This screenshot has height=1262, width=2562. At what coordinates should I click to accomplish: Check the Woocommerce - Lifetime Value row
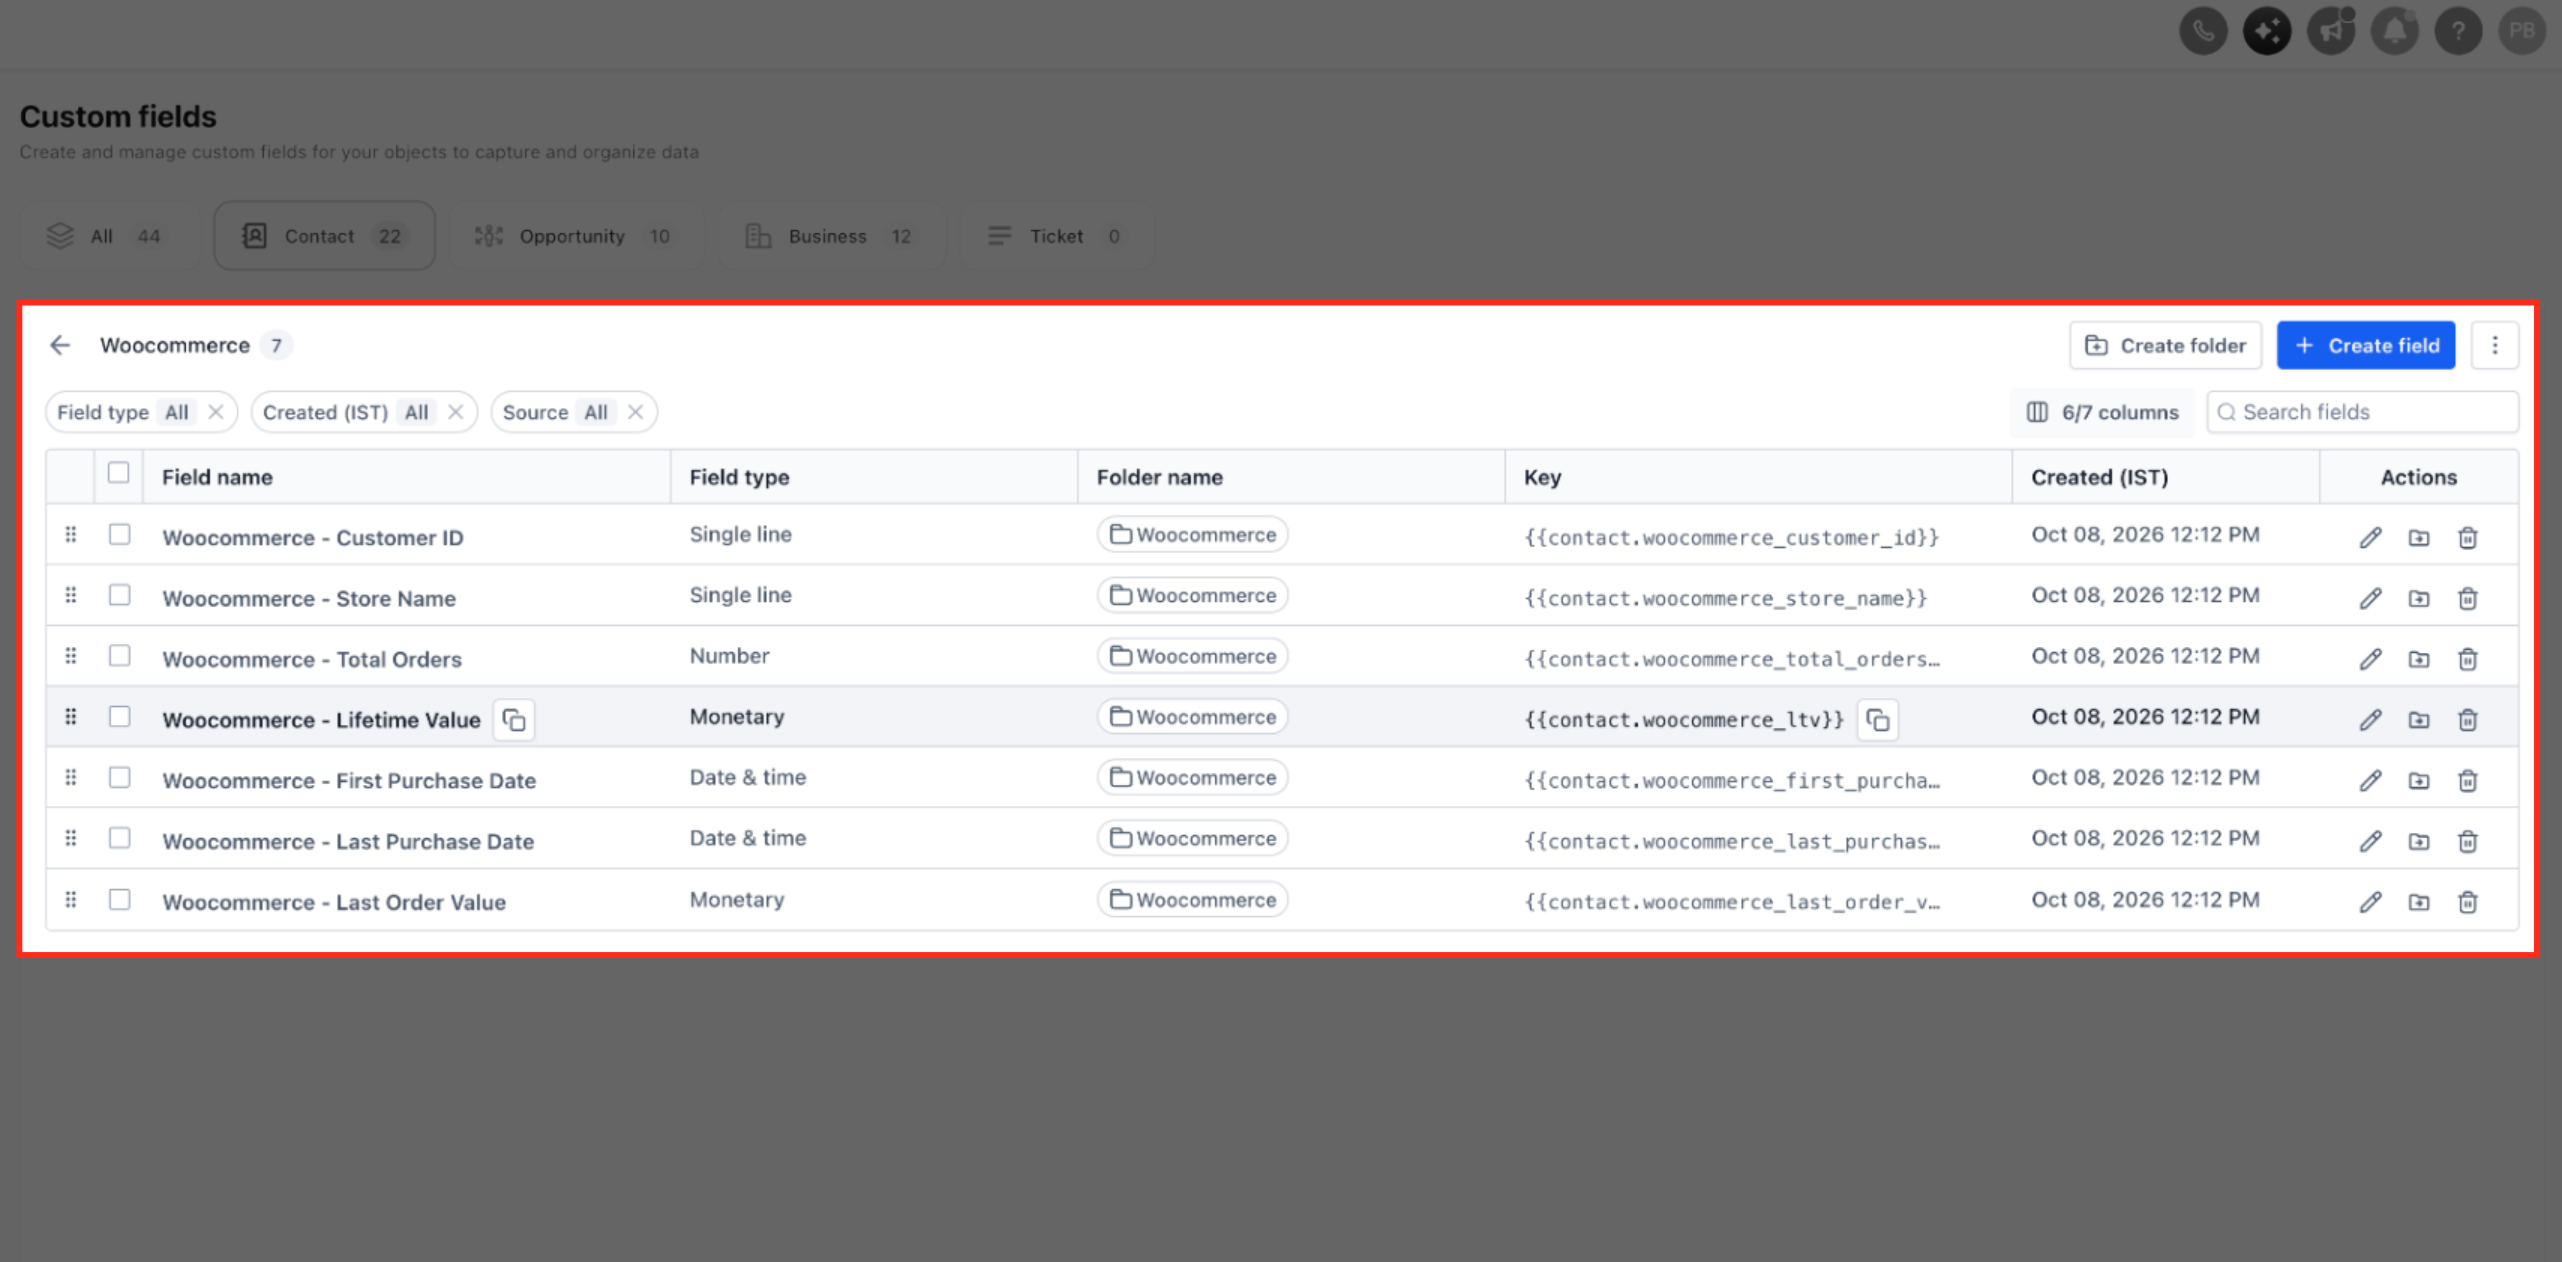coord(120,717)
